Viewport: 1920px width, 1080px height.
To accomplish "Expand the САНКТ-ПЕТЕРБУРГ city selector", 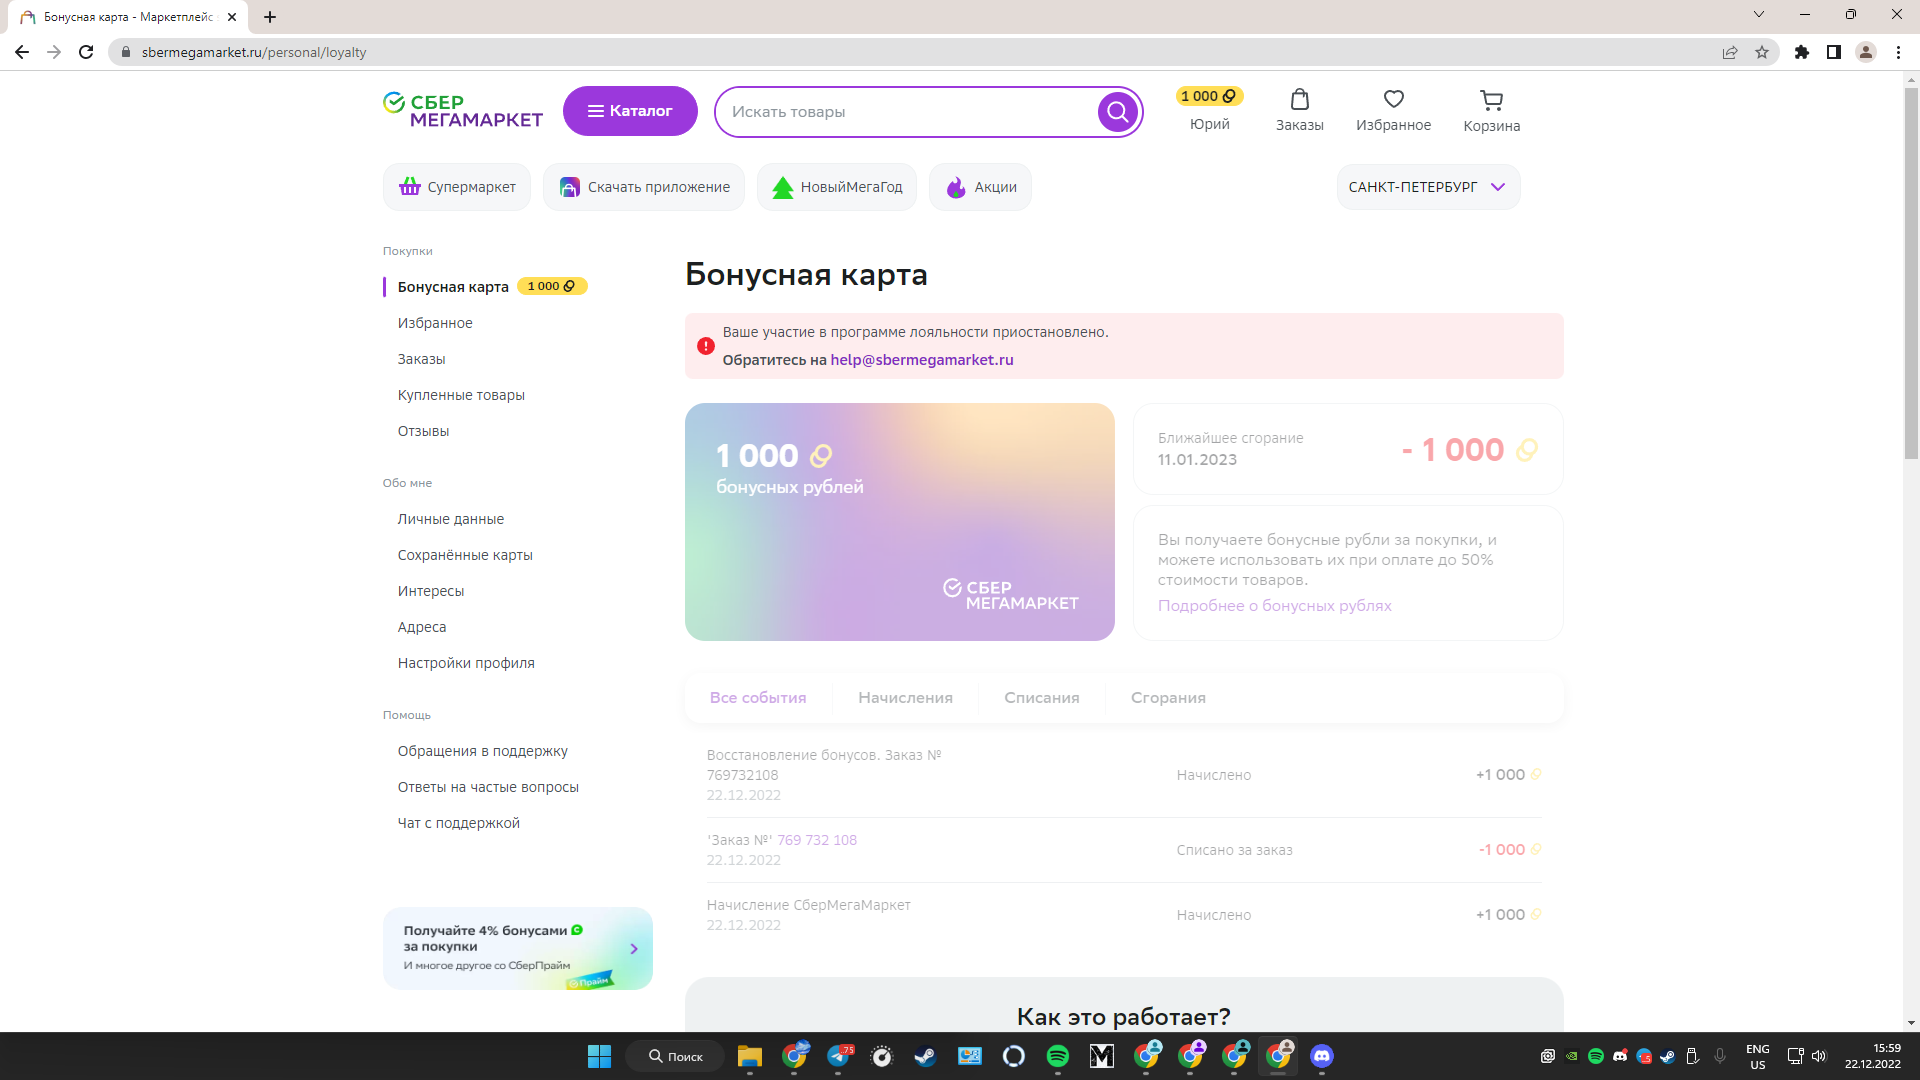I will click(1428, 187).
